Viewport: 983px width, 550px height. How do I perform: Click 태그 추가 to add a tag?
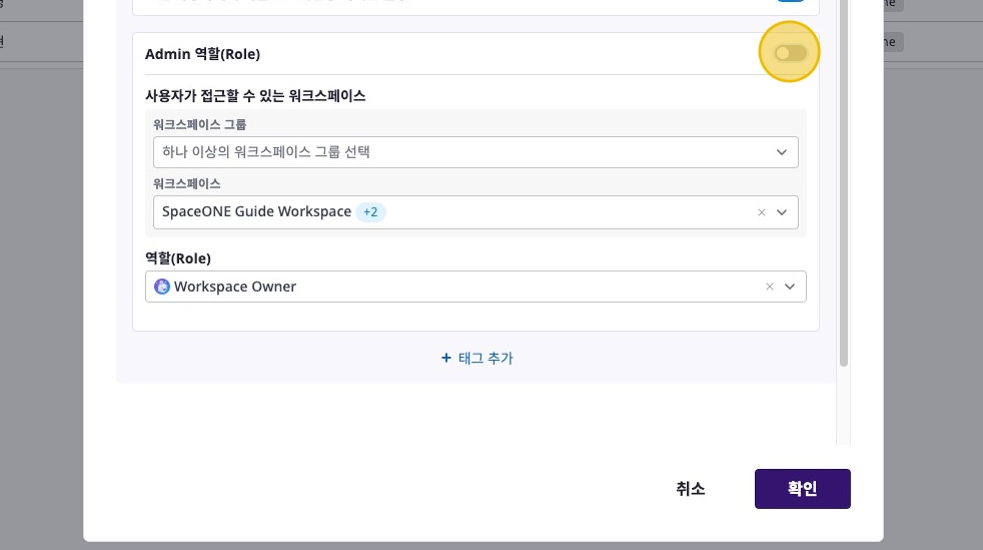coord(485,358)
